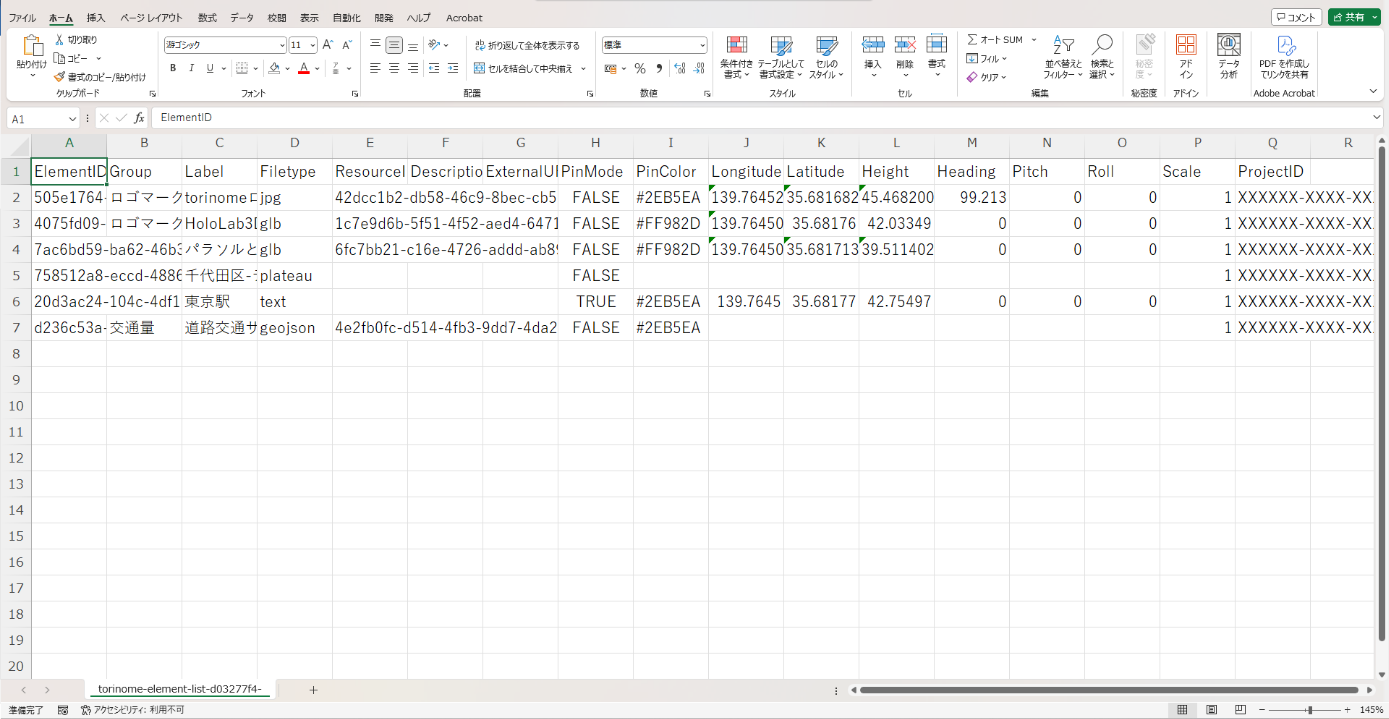1389x719 pixels.
Task: Expand the font size dropdown showing 11
Action: [313, 45]
